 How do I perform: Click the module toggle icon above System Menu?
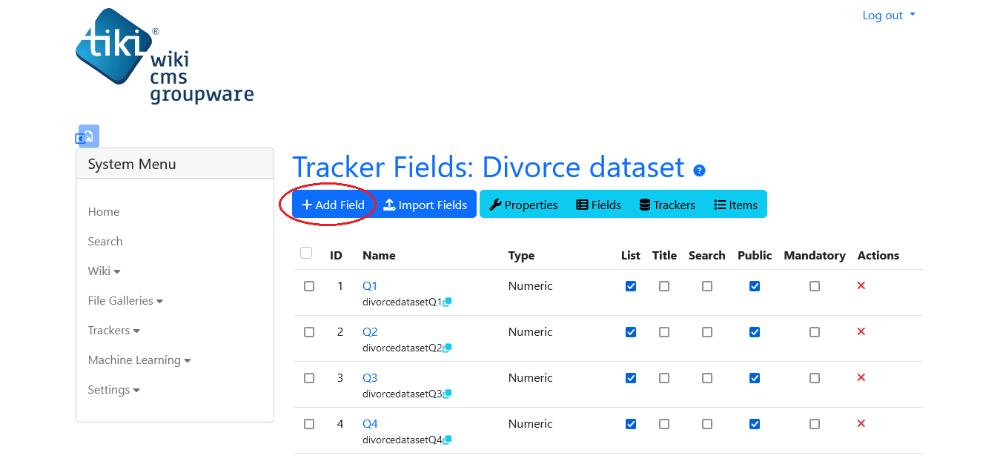click(88, 136)
